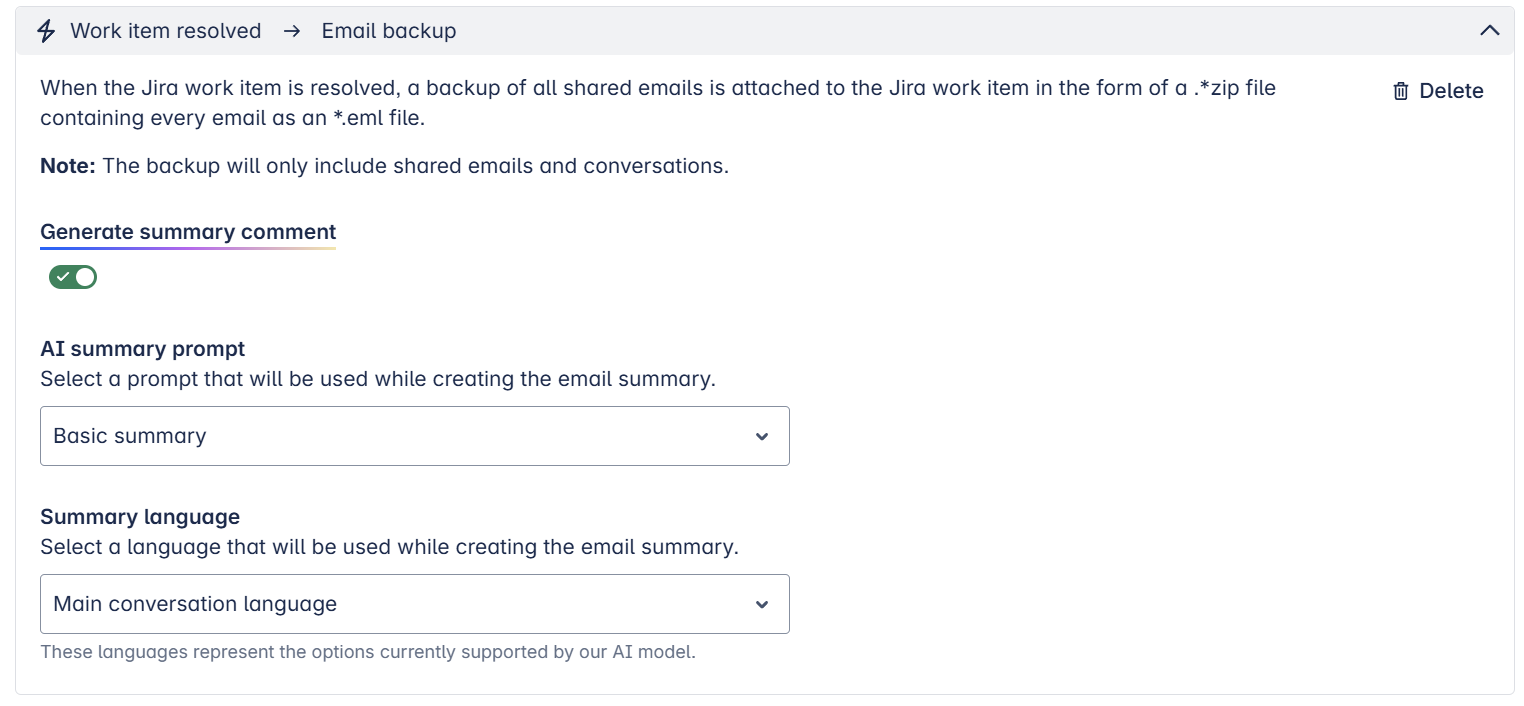
Task: Click the Basic summary dropdown chevron
Action: [762, 436]
